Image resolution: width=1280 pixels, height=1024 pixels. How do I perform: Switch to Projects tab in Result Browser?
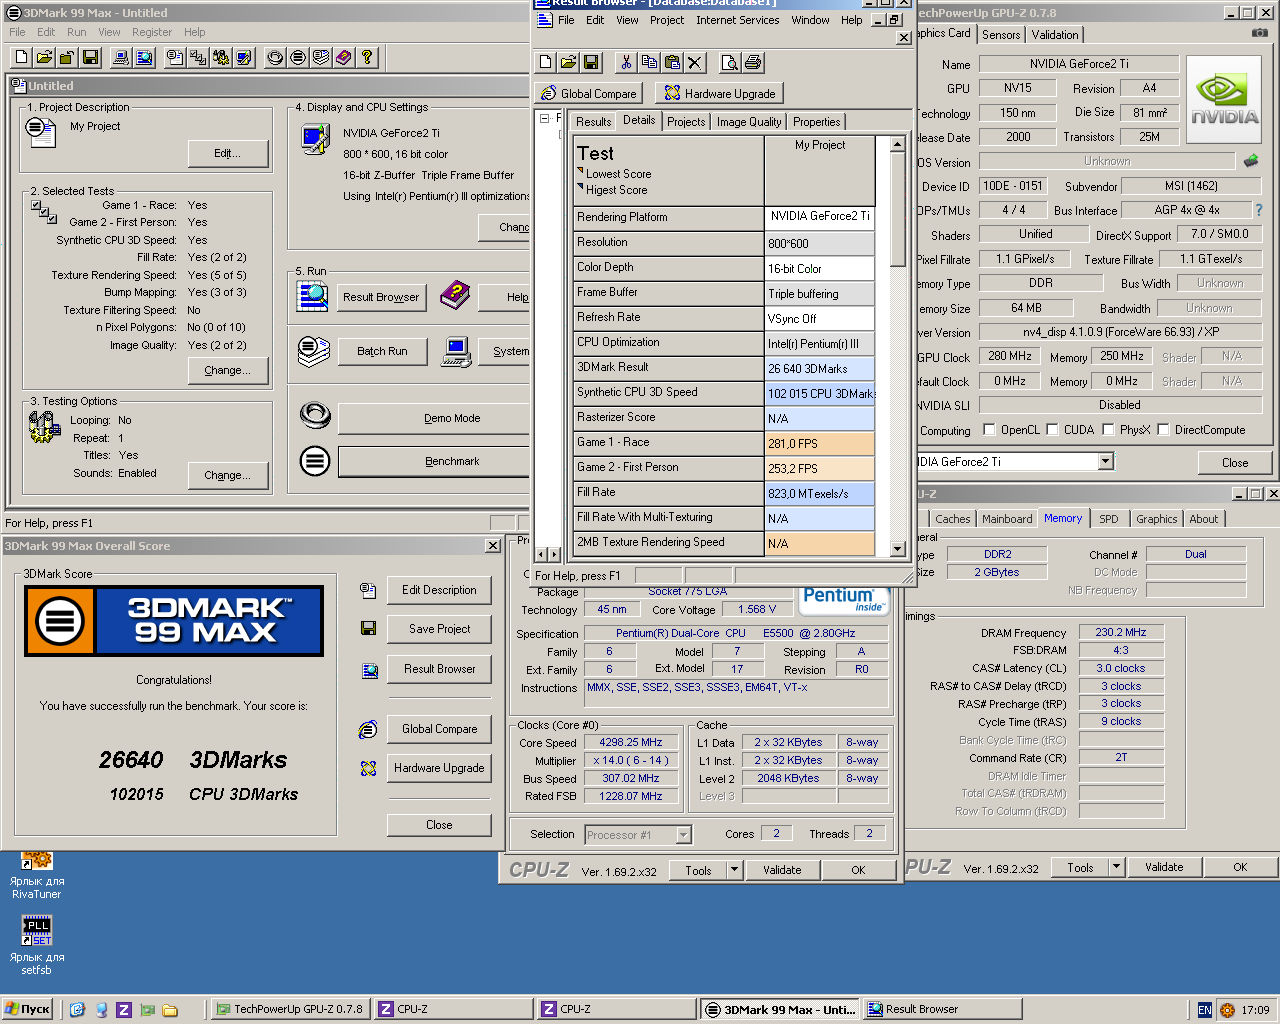point(686,121)
